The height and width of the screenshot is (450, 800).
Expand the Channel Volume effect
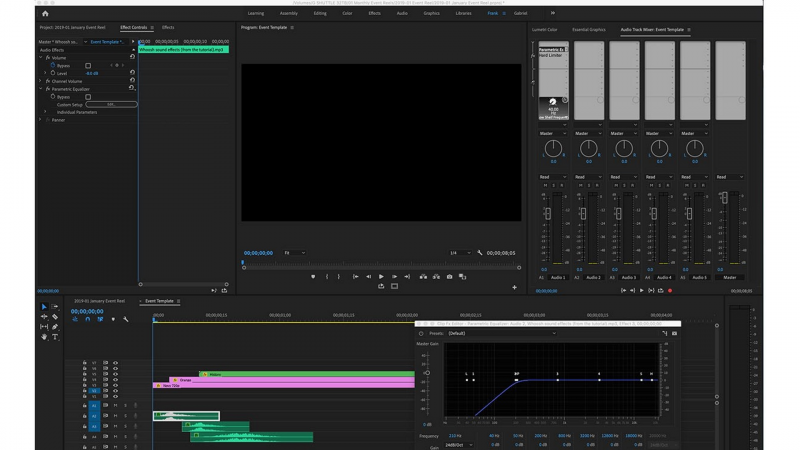point(41,81)
